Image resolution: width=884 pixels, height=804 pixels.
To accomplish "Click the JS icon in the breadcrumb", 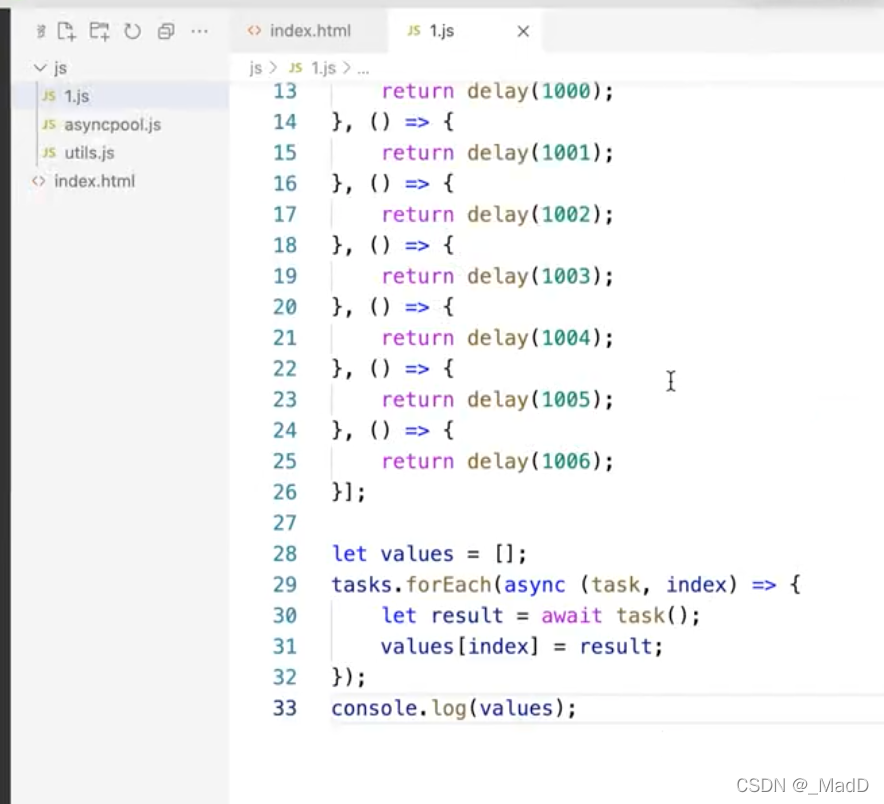I will [x=295, y=68].
